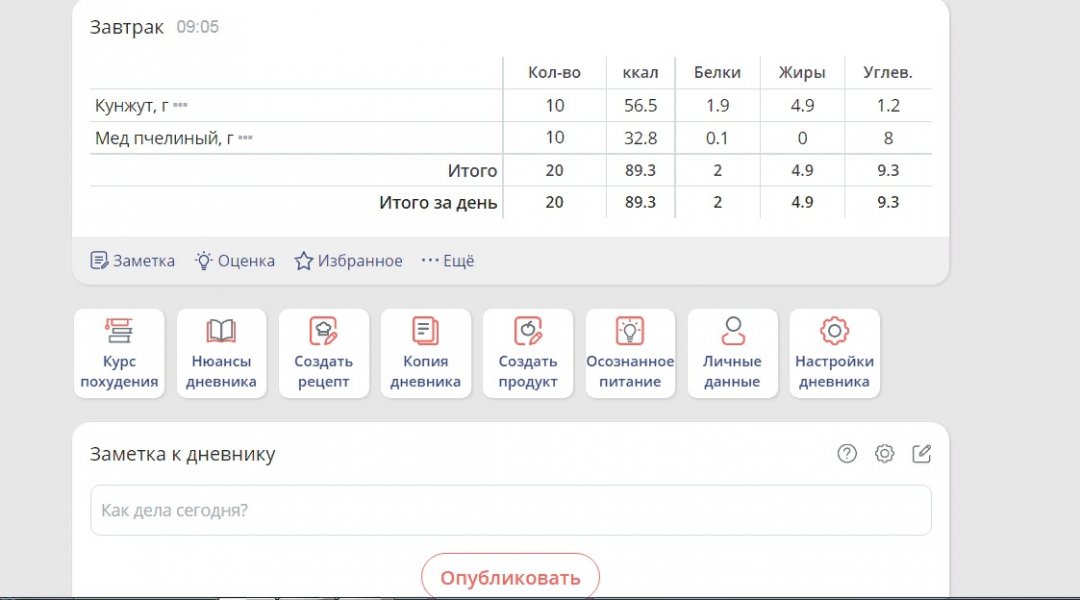Expand the Ещё options under breakfast
The image size is (1080, 600).
point(447,261)
